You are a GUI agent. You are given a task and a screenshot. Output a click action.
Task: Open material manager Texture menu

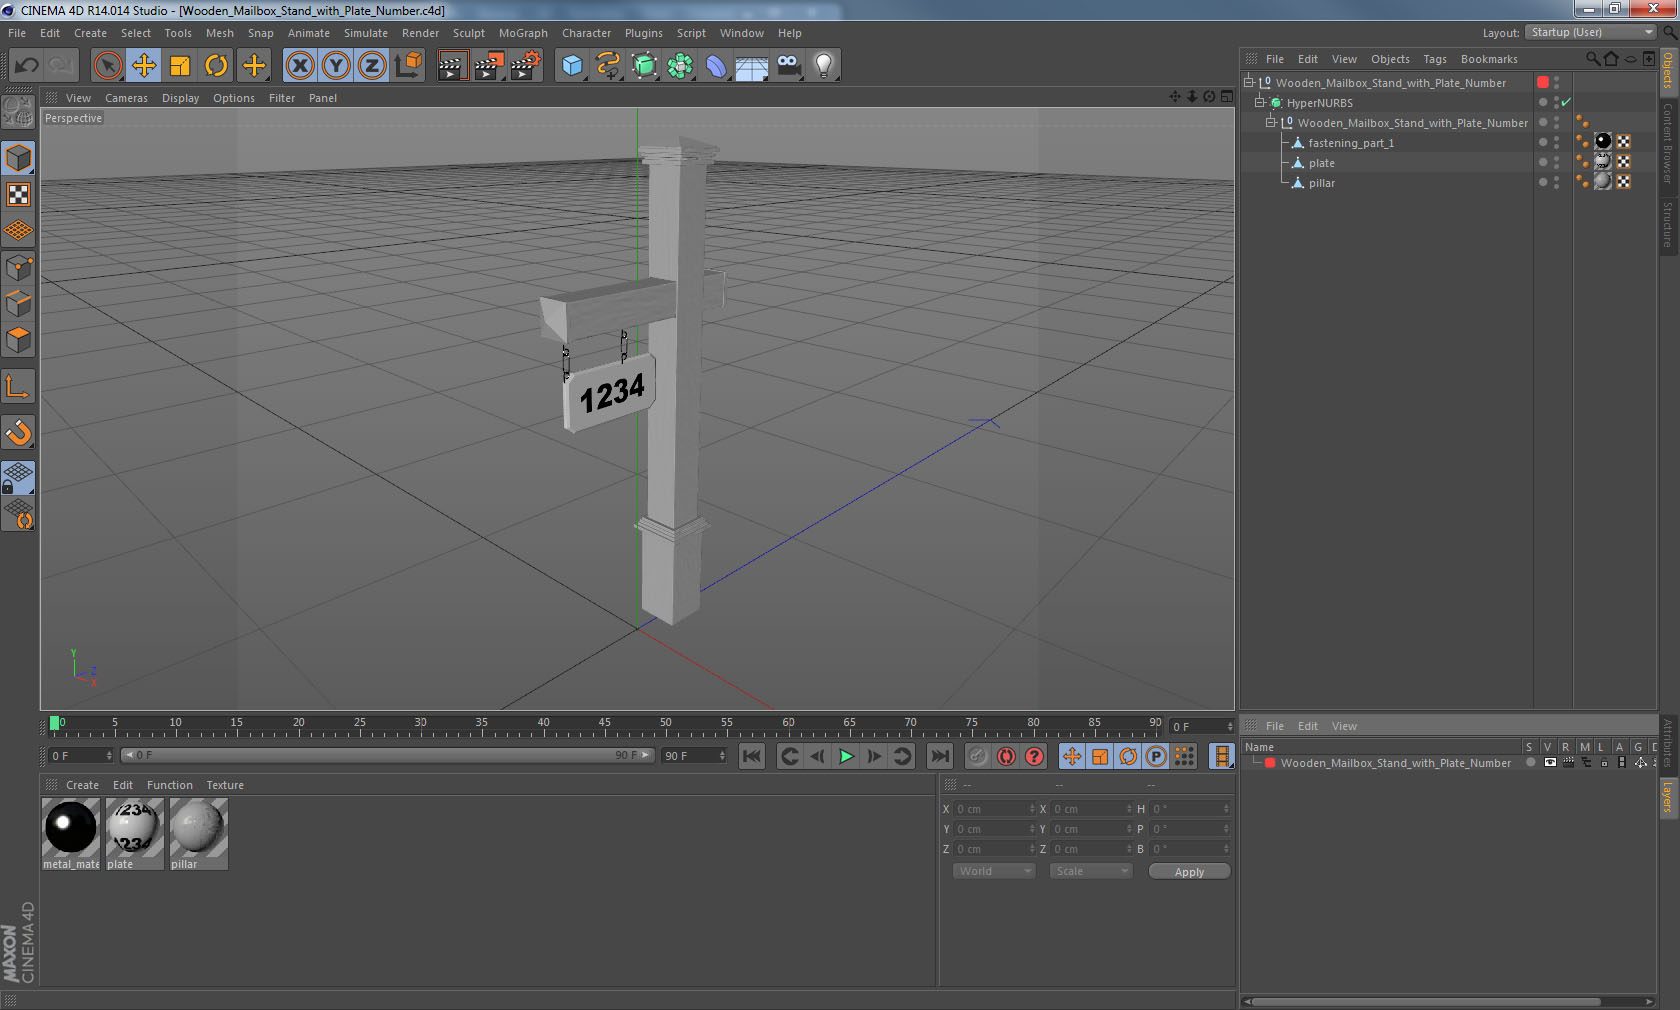[225, 785]
